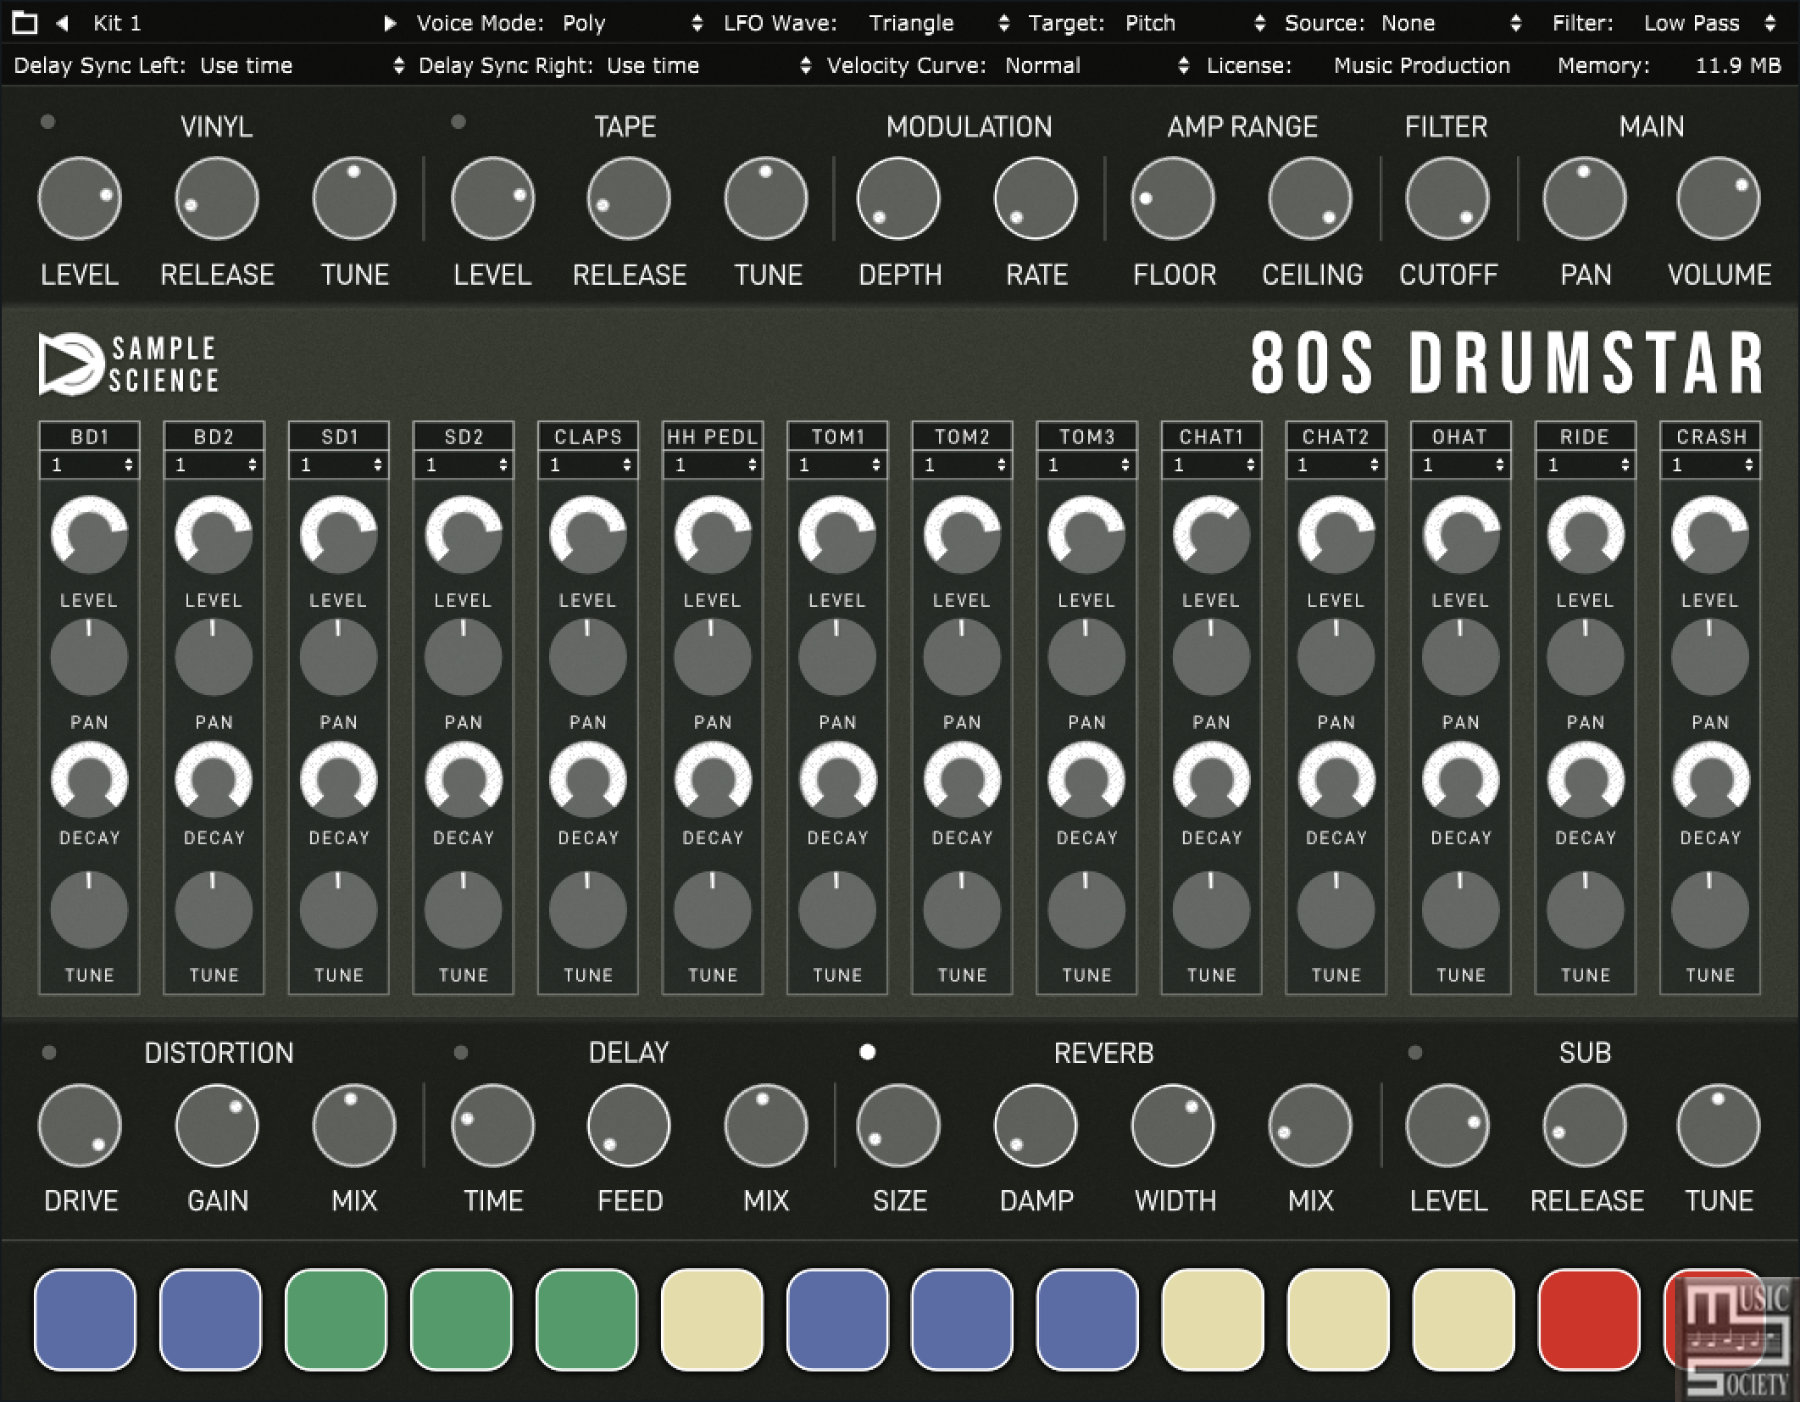Click the Delay TIME knob
1800x1402 pixels.
(493, 1125)
